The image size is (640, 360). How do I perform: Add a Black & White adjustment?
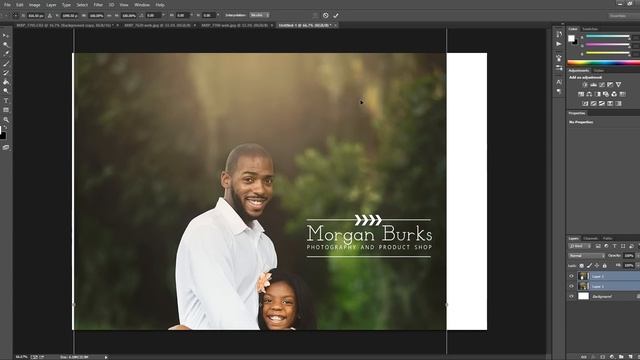pyautogui.click(x=598, y=94)
